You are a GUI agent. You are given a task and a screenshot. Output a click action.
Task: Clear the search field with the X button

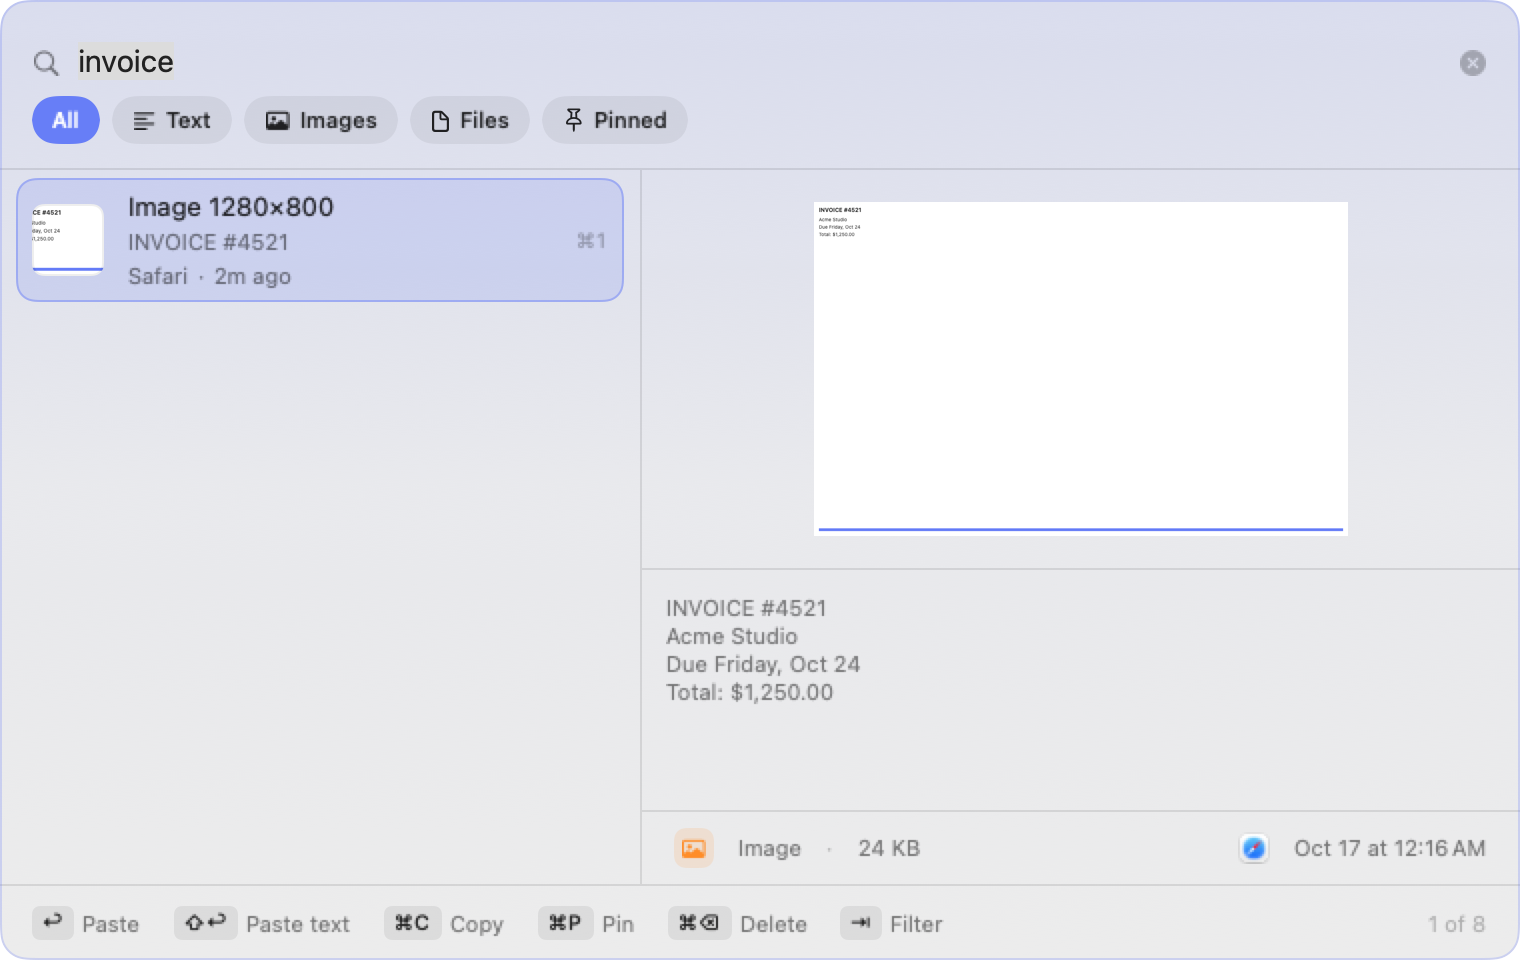1472,63
